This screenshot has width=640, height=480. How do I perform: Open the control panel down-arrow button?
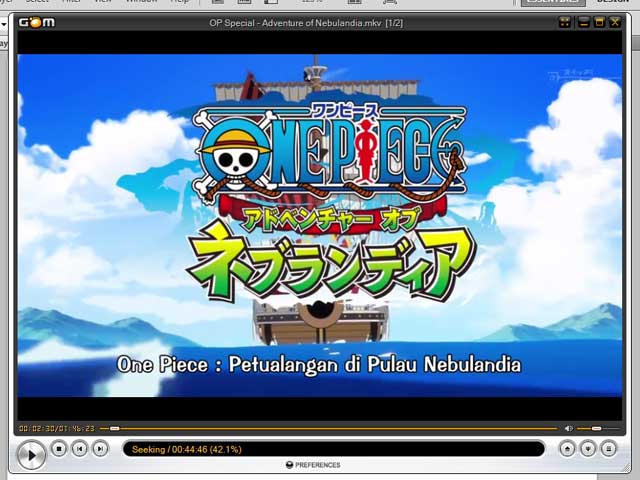(588, 449)
